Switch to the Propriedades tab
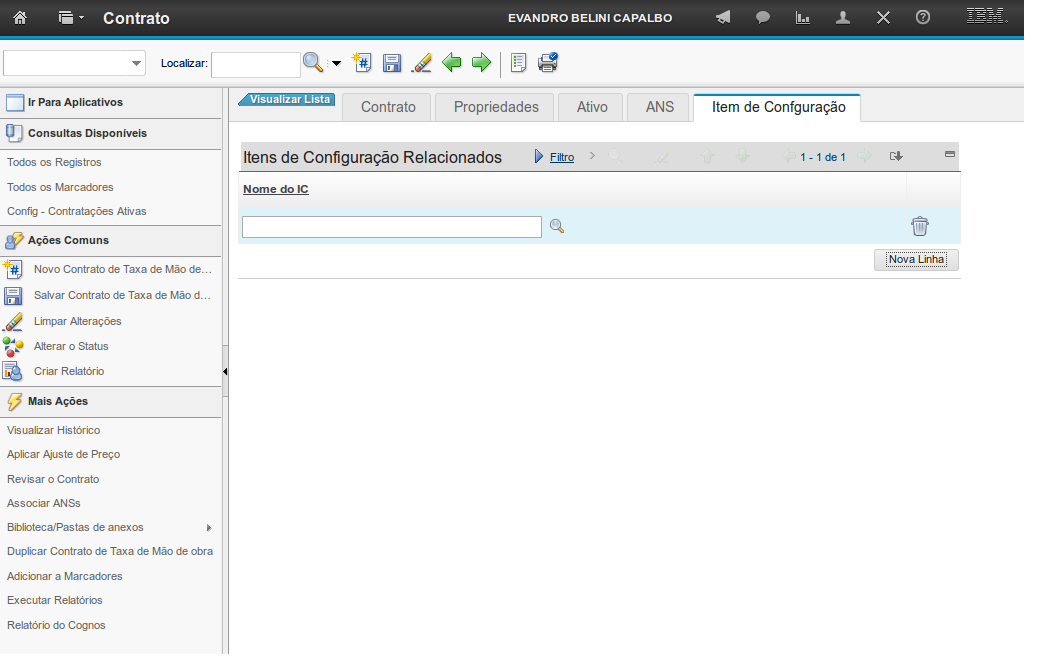 tap(496, 107)
